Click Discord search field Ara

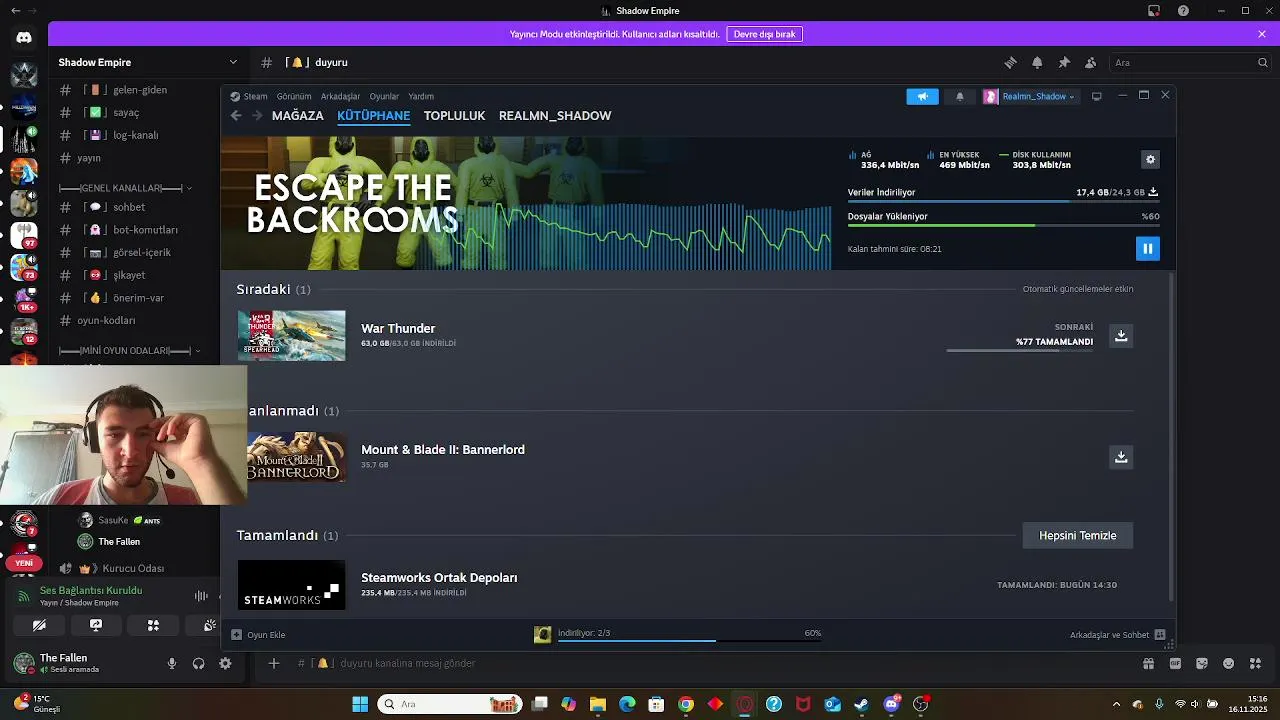[1190, 62]
